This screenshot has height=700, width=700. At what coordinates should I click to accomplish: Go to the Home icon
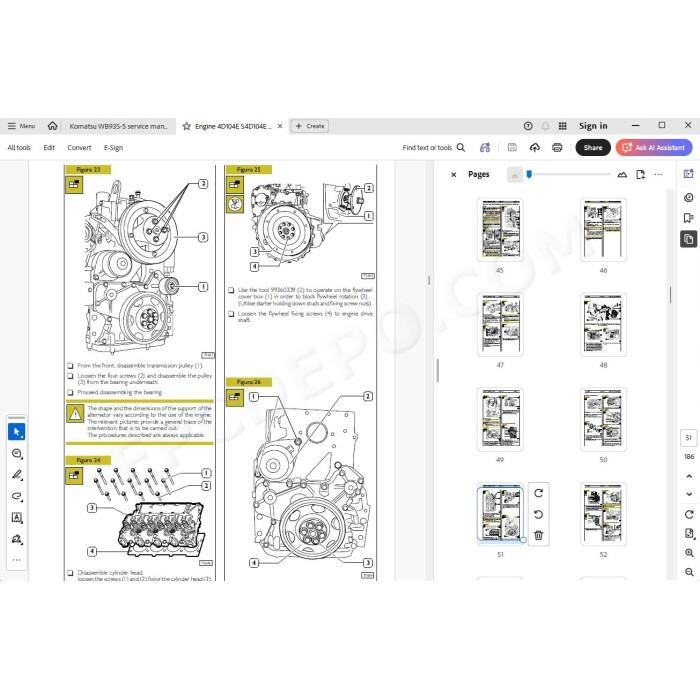(52, 126)
